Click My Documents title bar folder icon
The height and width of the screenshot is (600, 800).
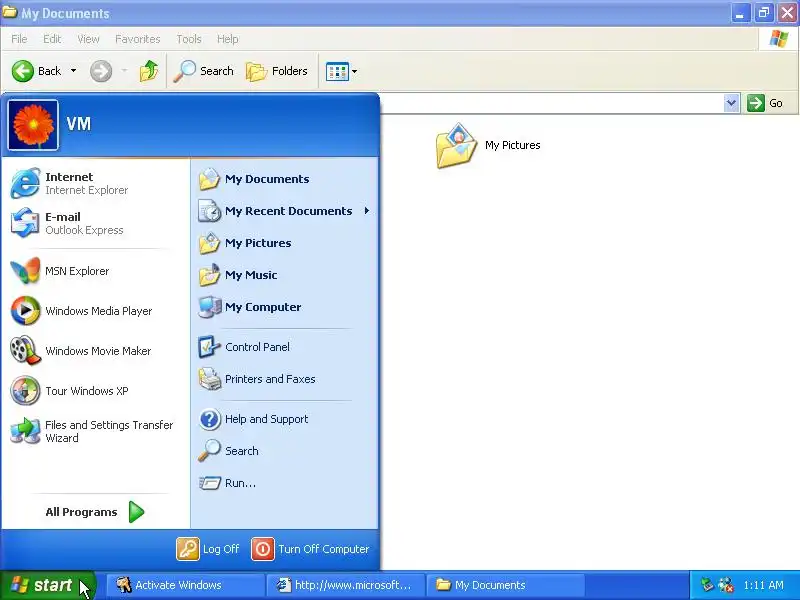pyautogui.click(x=10, y=12)
